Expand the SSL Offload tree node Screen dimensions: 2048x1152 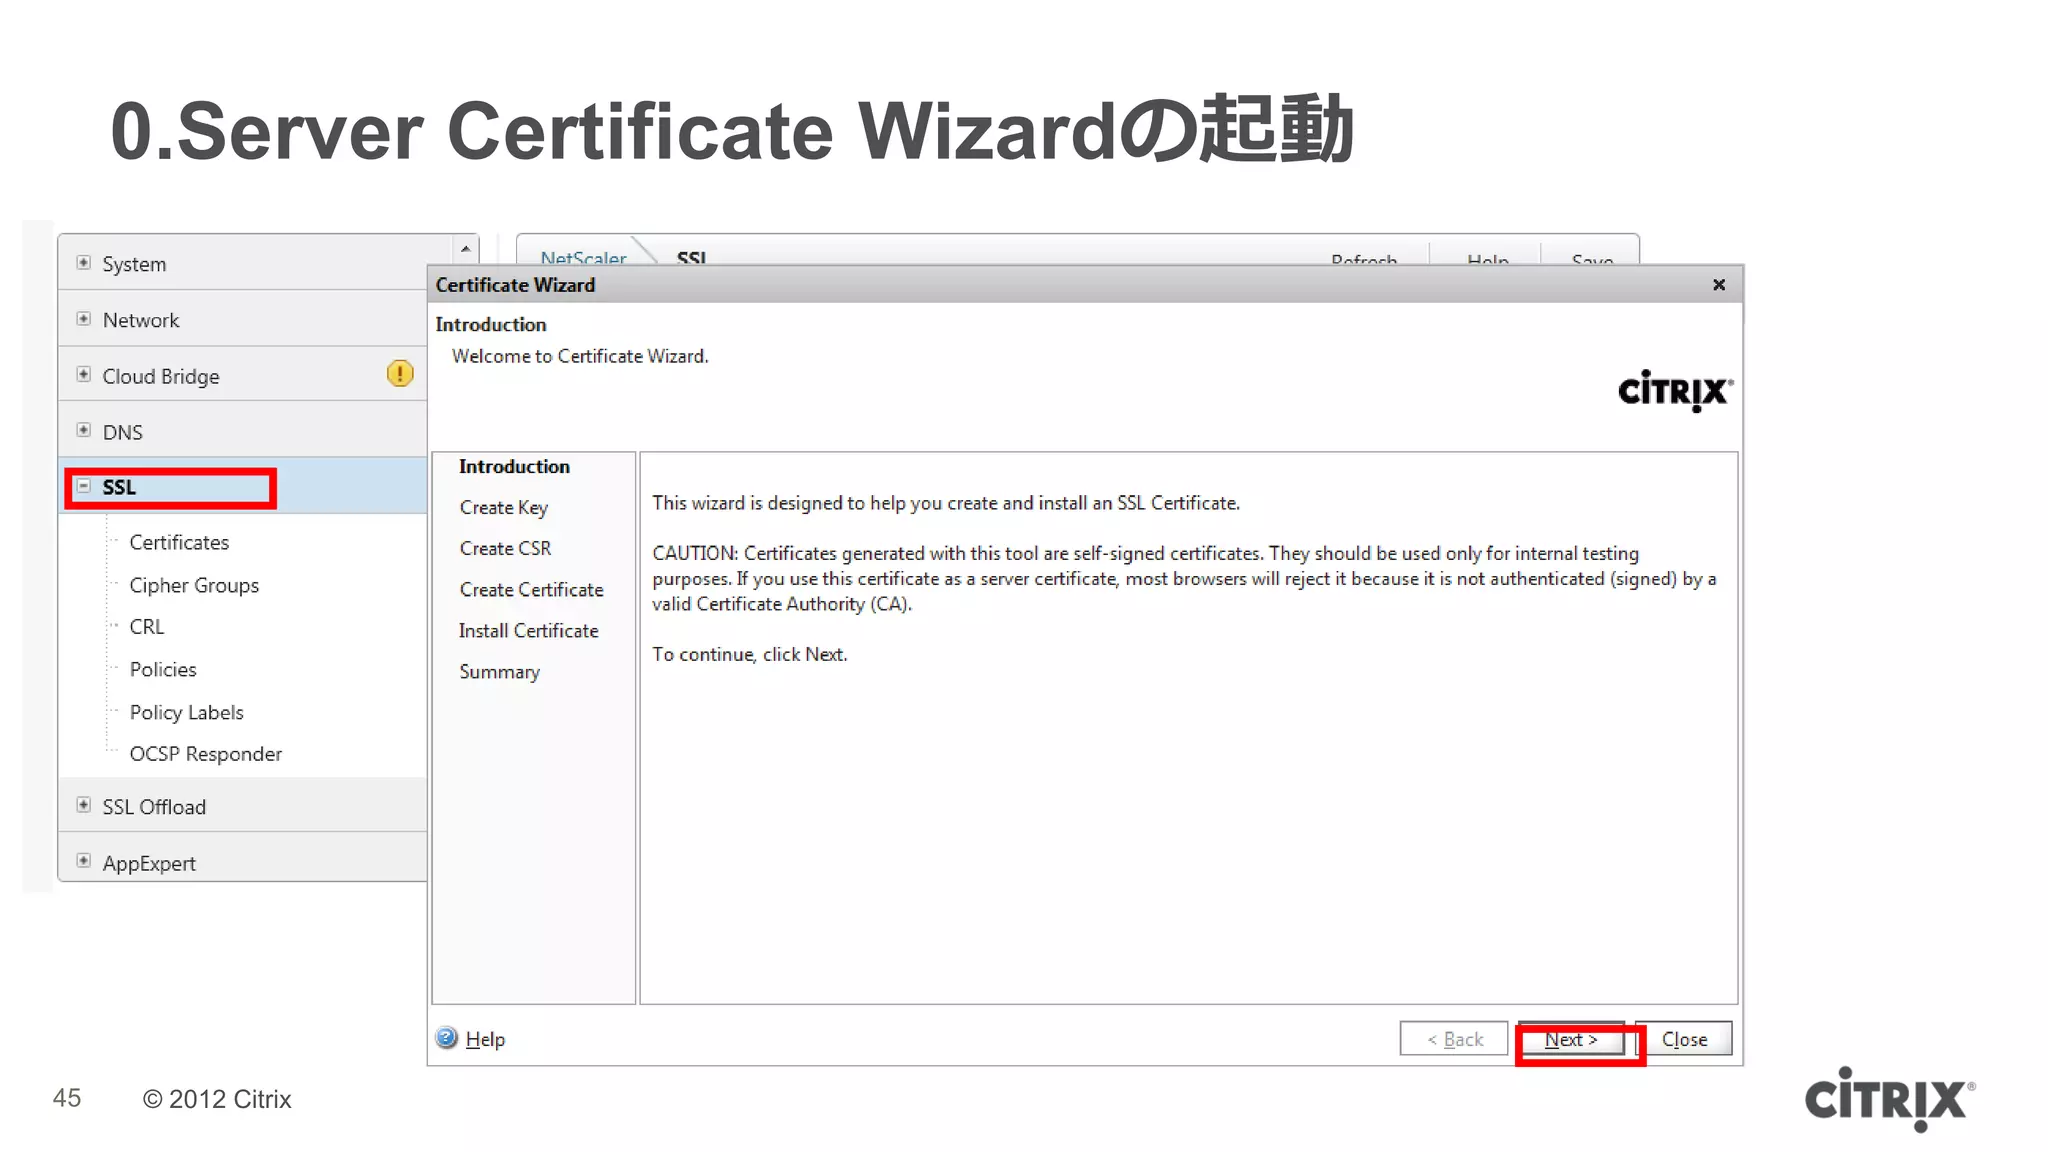point(84,805)
